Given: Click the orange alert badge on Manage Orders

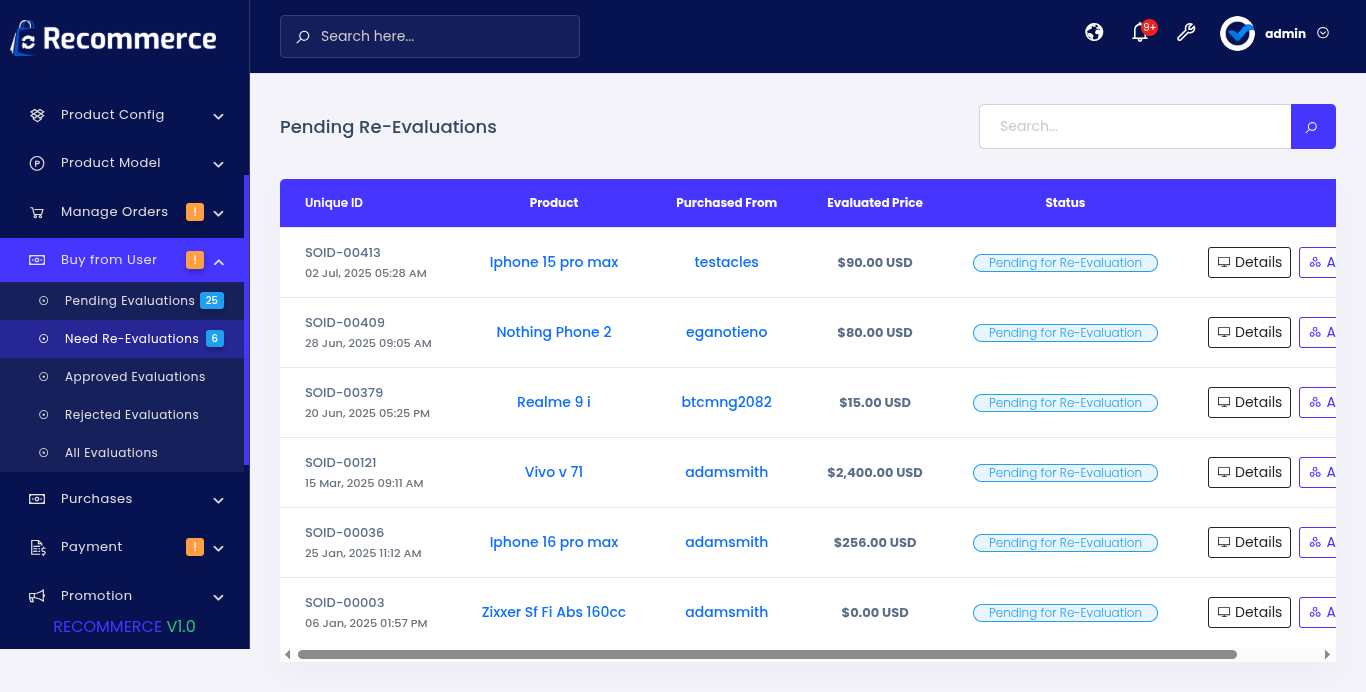Looking at the screenshot, I should [195, 212].
